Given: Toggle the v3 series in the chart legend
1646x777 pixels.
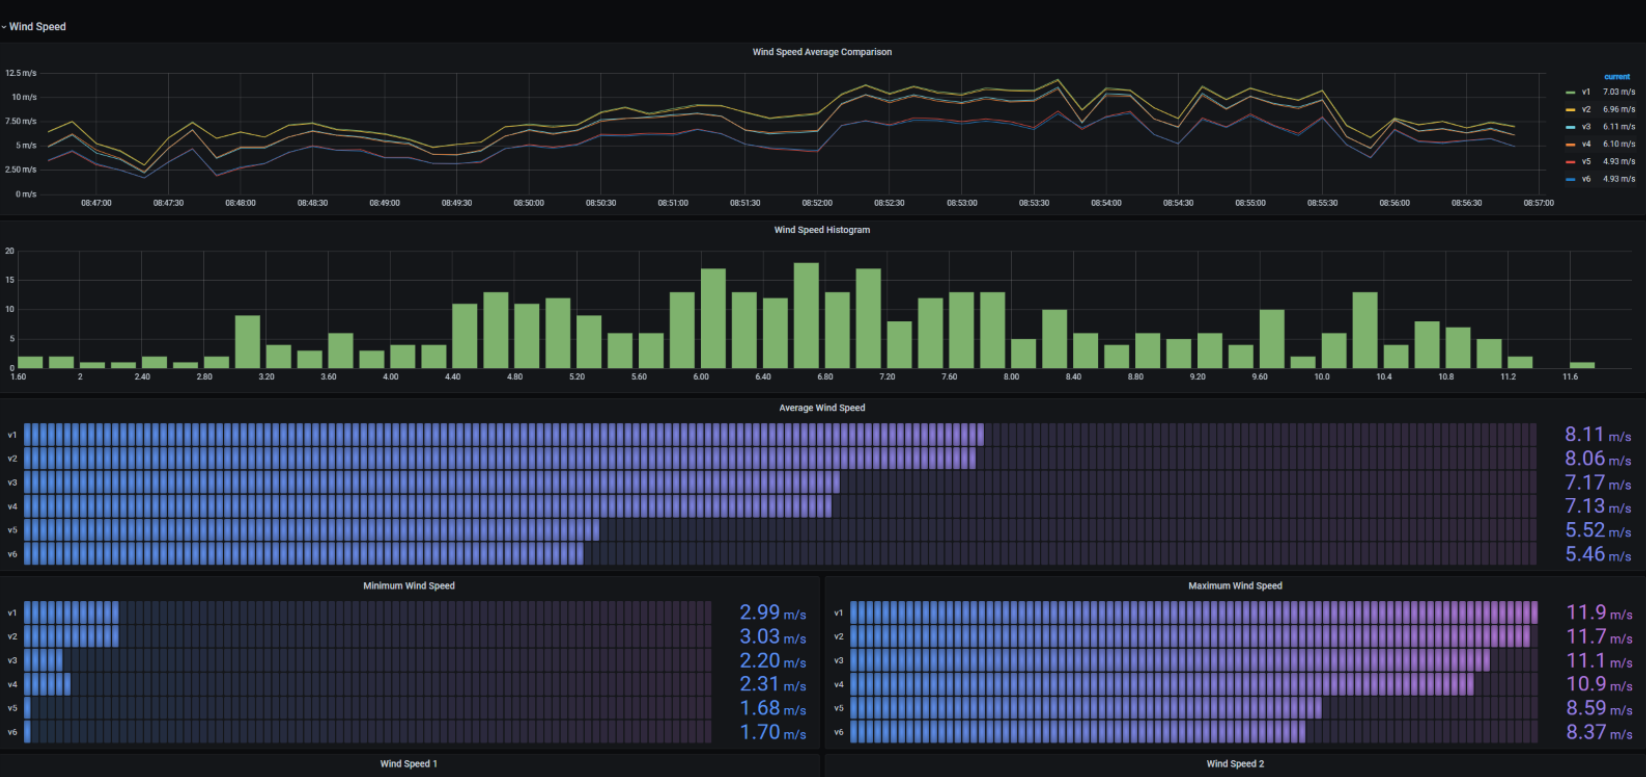Looking at the screenshot, I should [1586, 127].
